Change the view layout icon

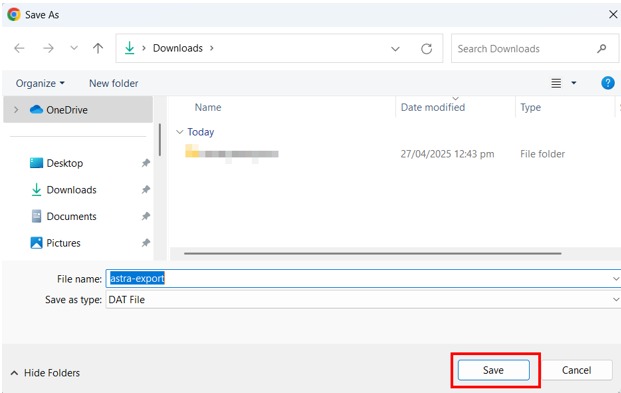click(x=556, y=83)
